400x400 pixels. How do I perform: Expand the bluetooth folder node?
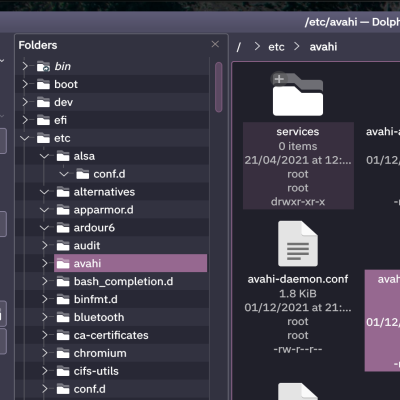click(x=45, y=317)
